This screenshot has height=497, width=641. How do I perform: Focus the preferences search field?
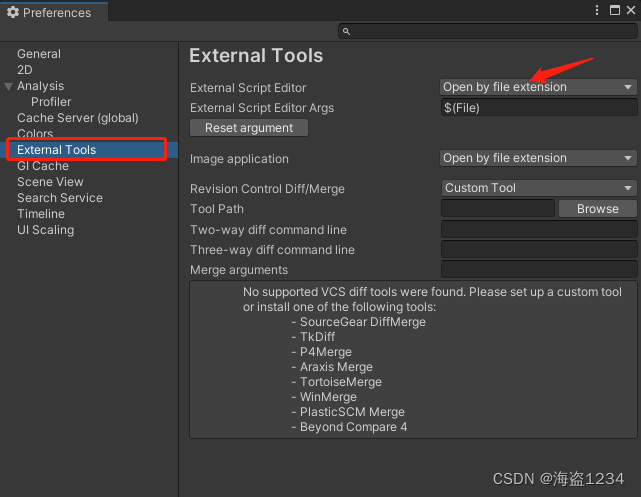coord(487,31)
